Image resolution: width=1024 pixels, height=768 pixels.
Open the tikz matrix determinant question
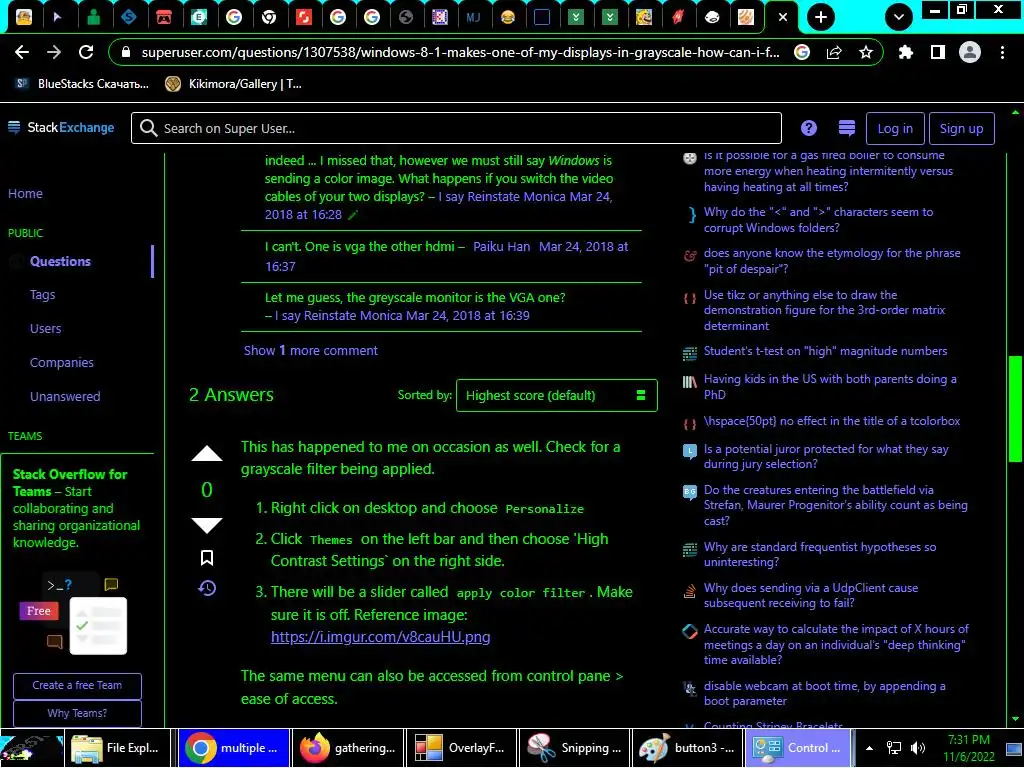point(824,310)
